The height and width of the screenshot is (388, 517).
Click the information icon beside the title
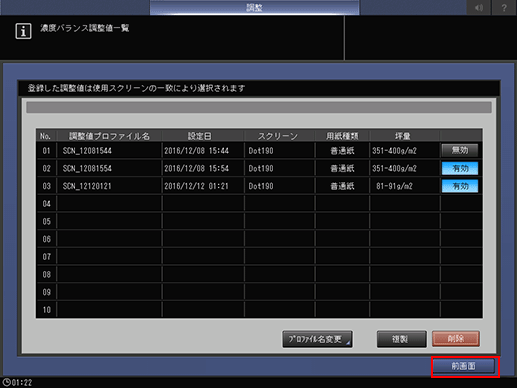point(23,31)
